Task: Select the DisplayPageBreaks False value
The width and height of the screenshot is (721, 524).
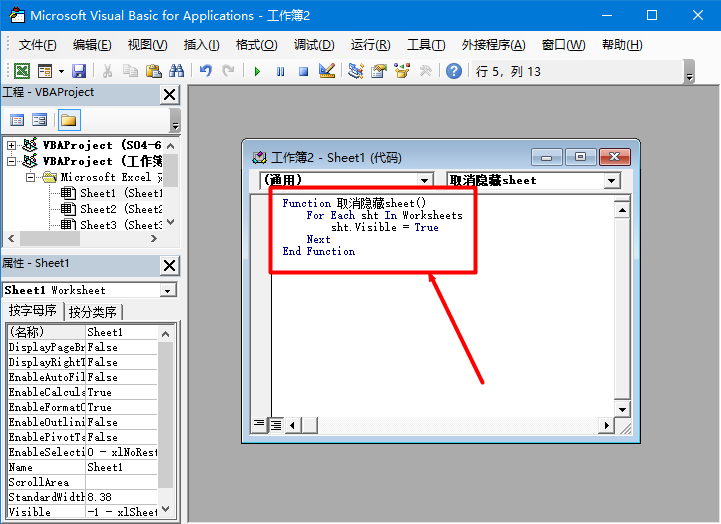Action: [121, 347]
